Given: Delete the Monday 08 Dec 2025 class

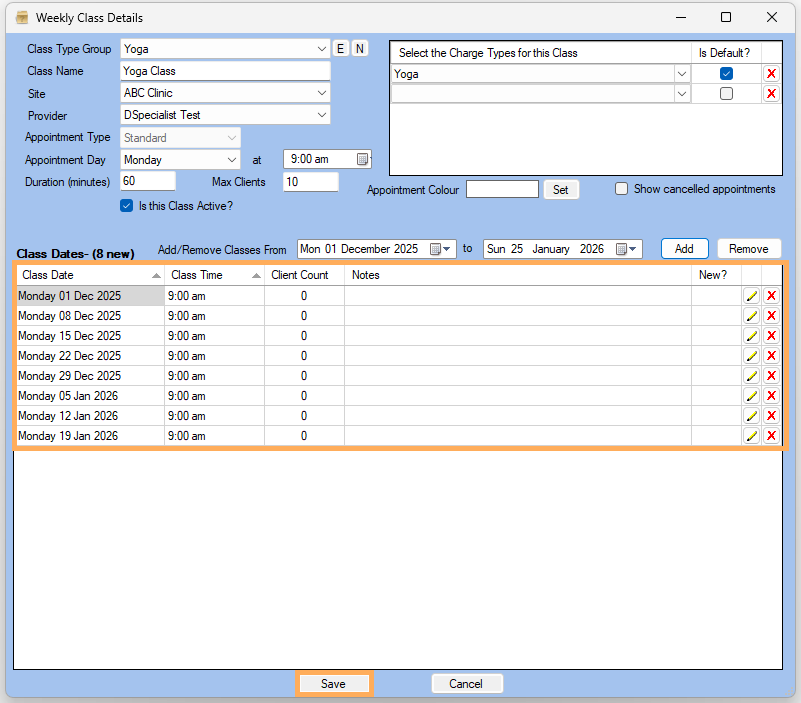Looking at the screenshot, I should tap(771, 316).
